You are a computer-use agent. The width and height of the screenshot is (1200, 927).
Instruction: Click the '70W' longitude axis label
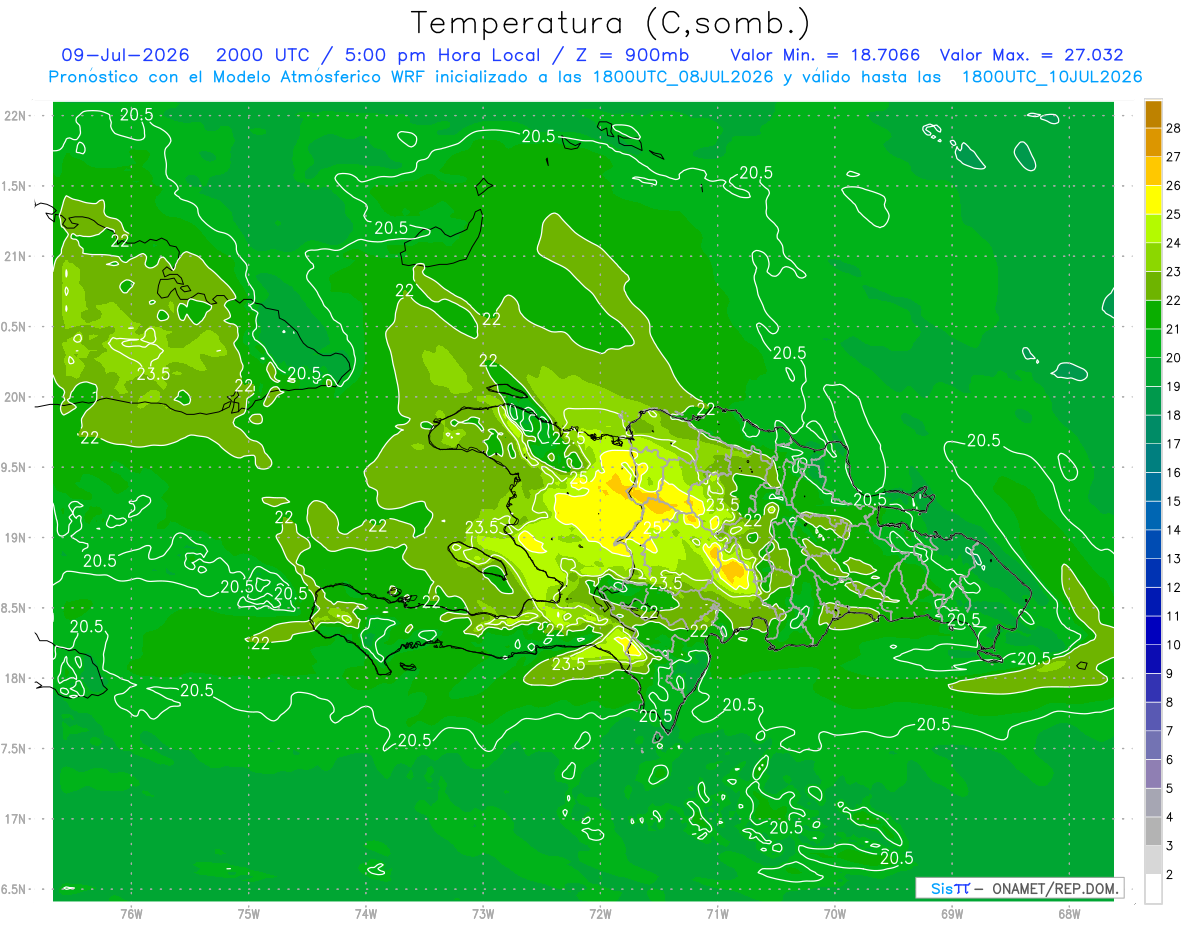(x=835, y=913)
